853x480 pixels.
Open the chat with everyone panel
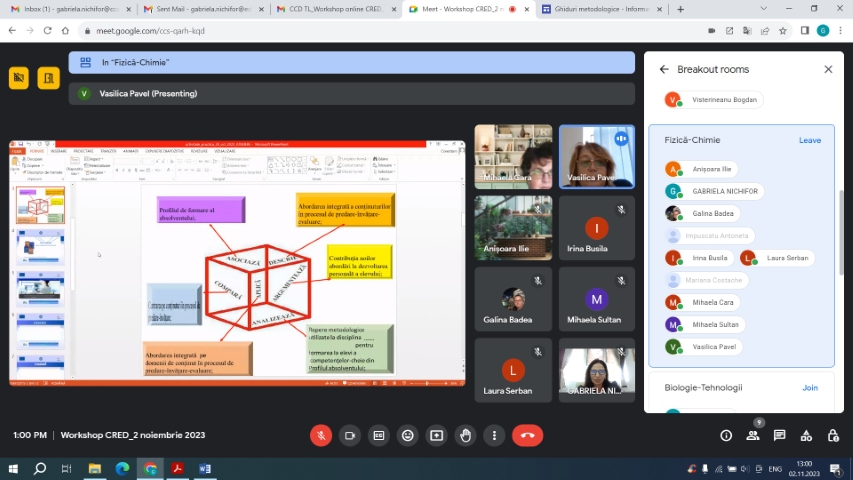(780, 435)
